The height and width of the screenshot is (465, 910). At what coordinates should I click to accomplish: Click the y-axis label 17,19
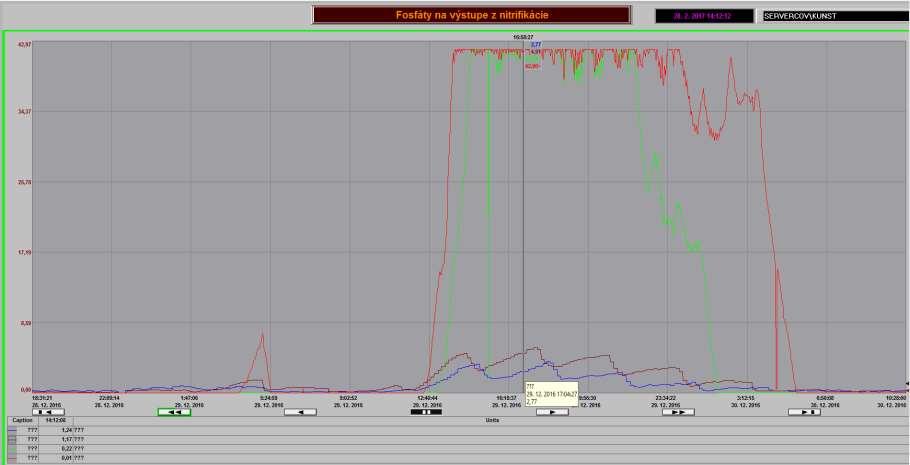(24, 253)
